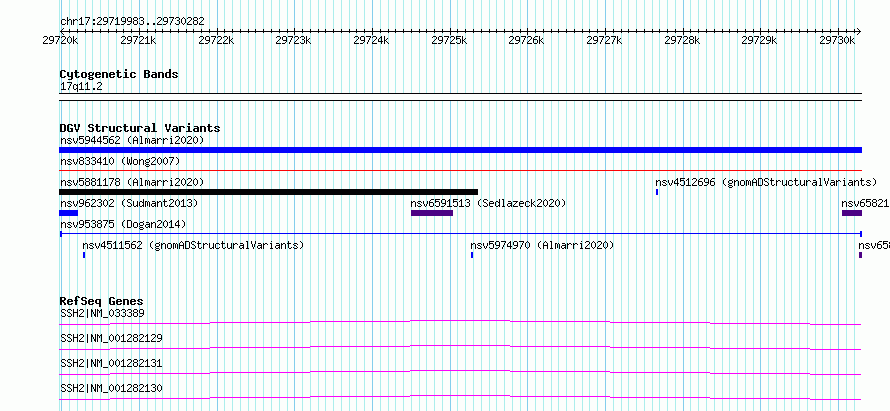Click the nsv4511562 (gnomADStructuralVariants) label

[194, 245]
